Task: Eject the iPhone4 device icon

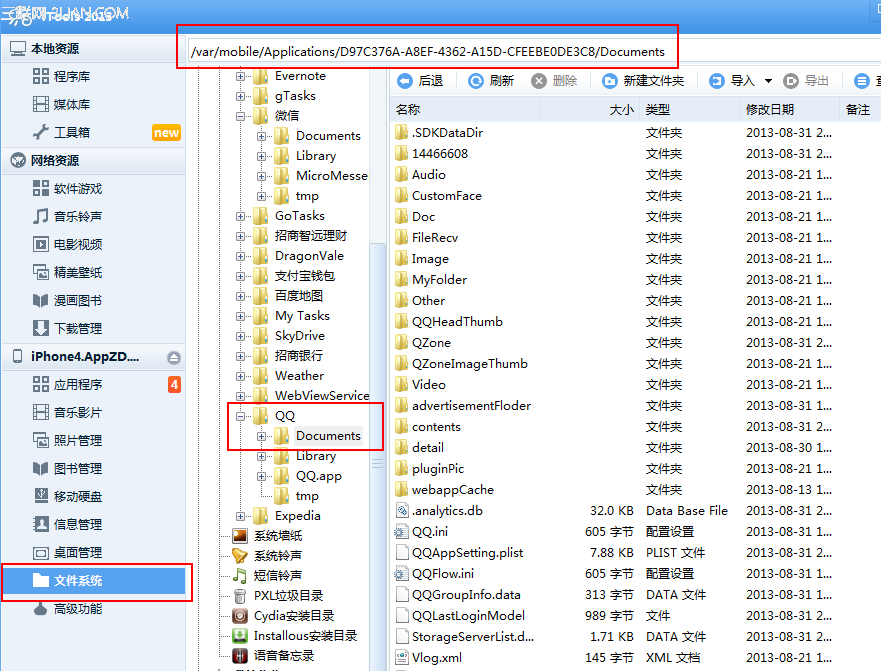Action: pyautogui.click(x=174, y=357)
